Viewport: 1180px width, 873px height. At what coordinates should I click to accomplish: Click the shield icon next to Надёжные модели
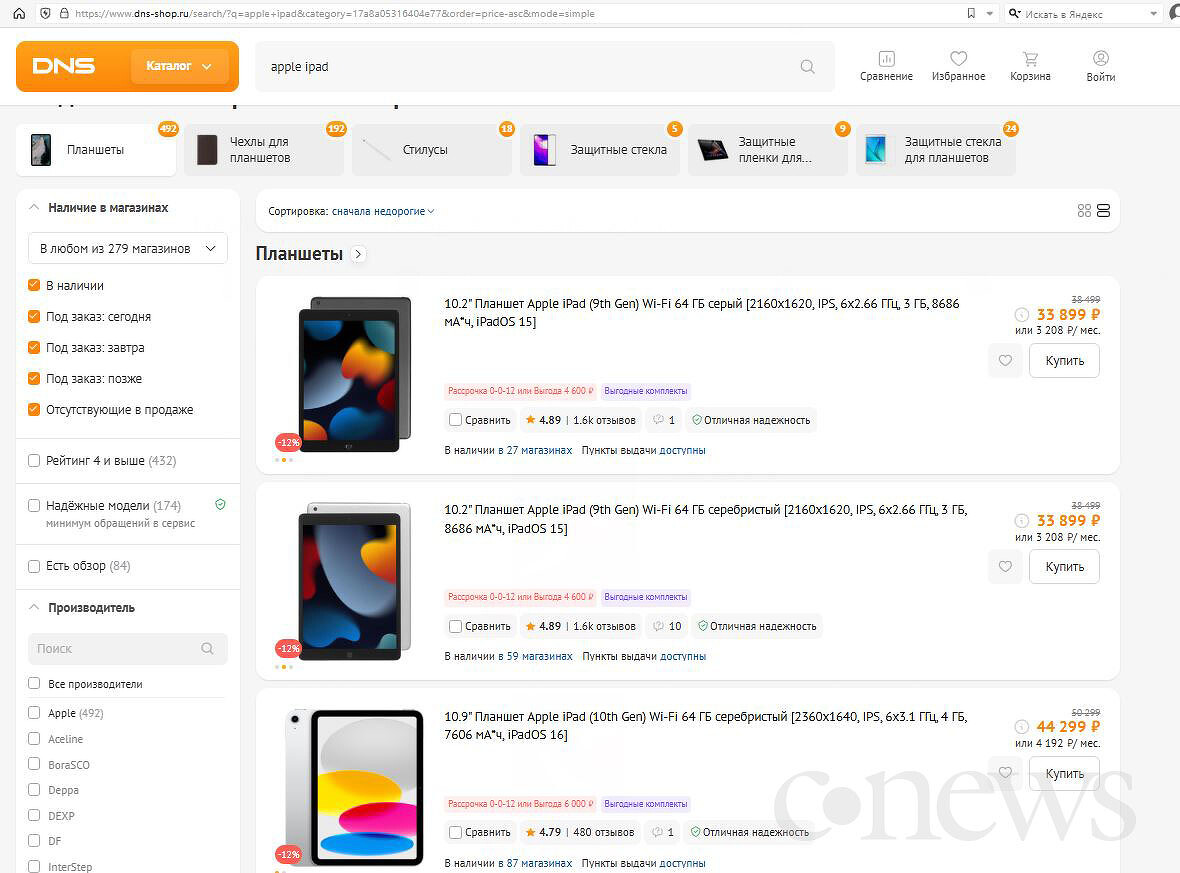point(220,505)
